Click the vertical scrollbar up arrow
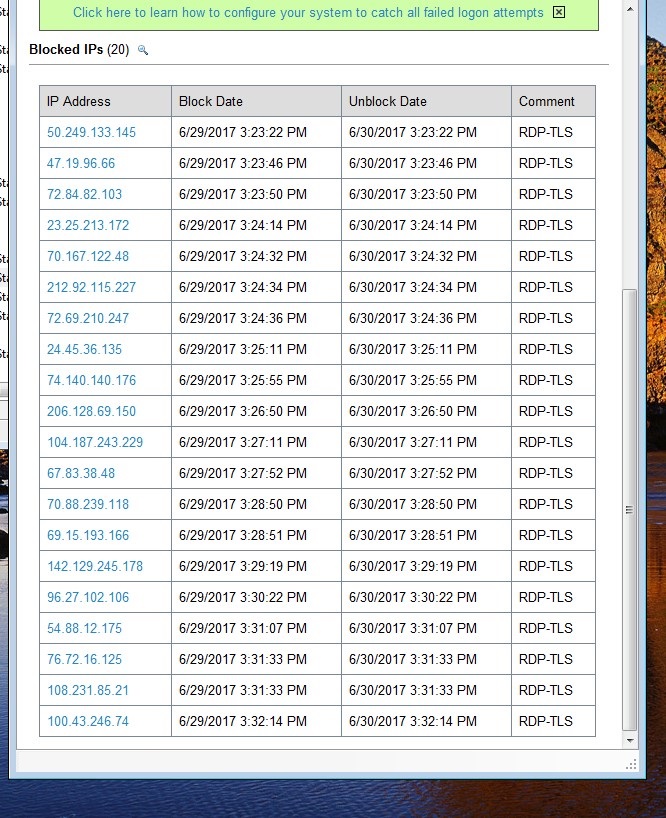Viewport: 666px width, 818px height. click(x=630, y=9)
